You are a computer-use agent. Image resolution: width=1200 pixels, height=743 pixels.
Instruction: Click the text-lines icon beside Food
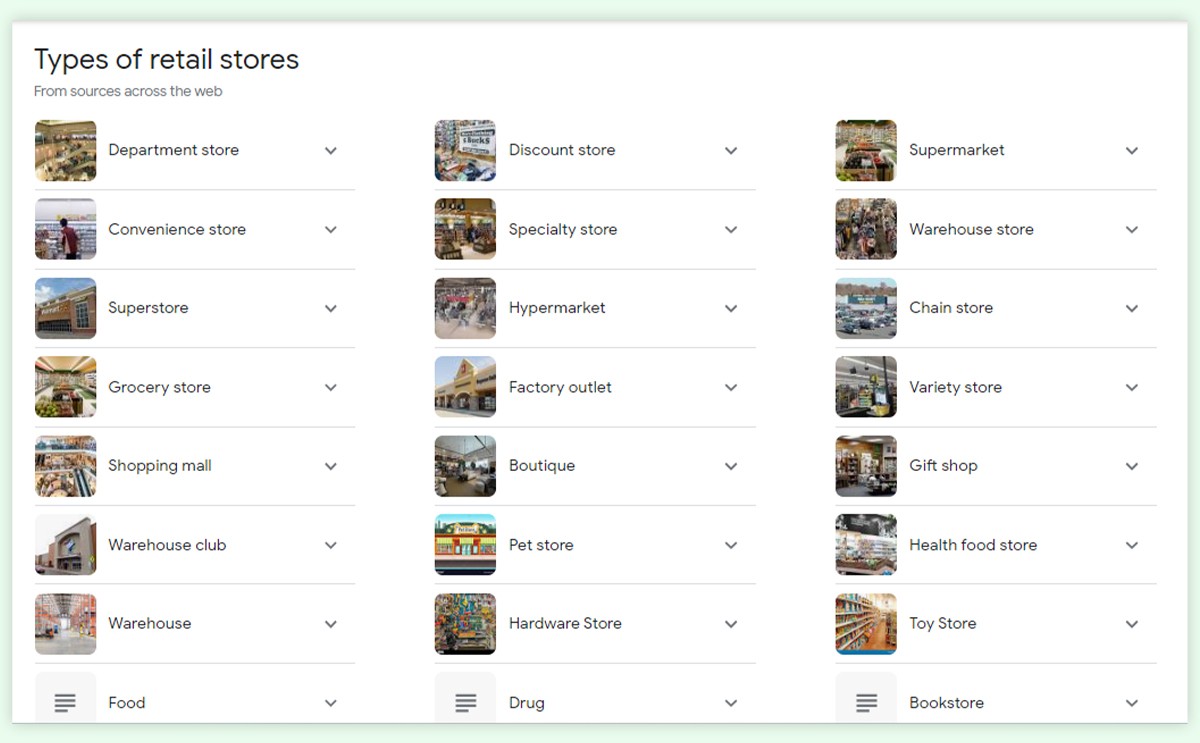click(x=65, y=703)
